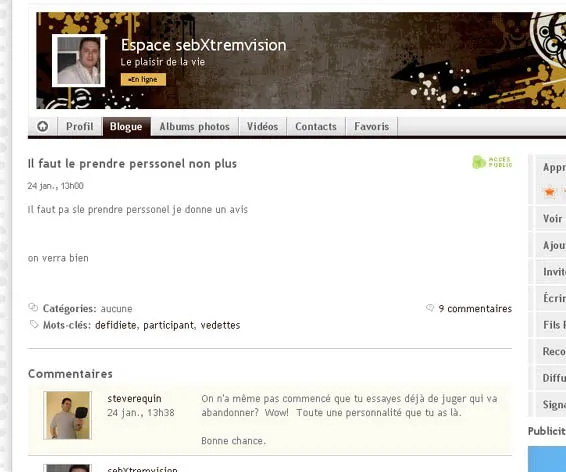Open the Profil tab

(80, 126)
